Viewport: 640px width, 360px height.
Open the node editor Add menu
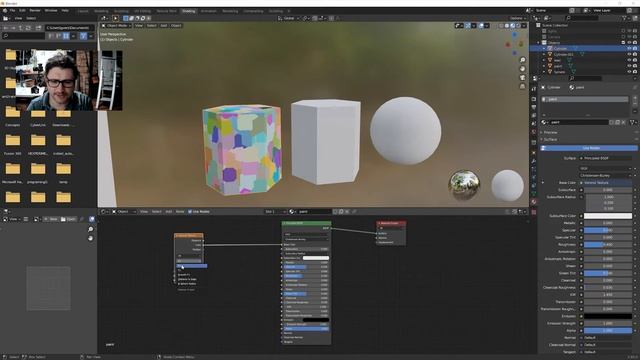[169, 211]
